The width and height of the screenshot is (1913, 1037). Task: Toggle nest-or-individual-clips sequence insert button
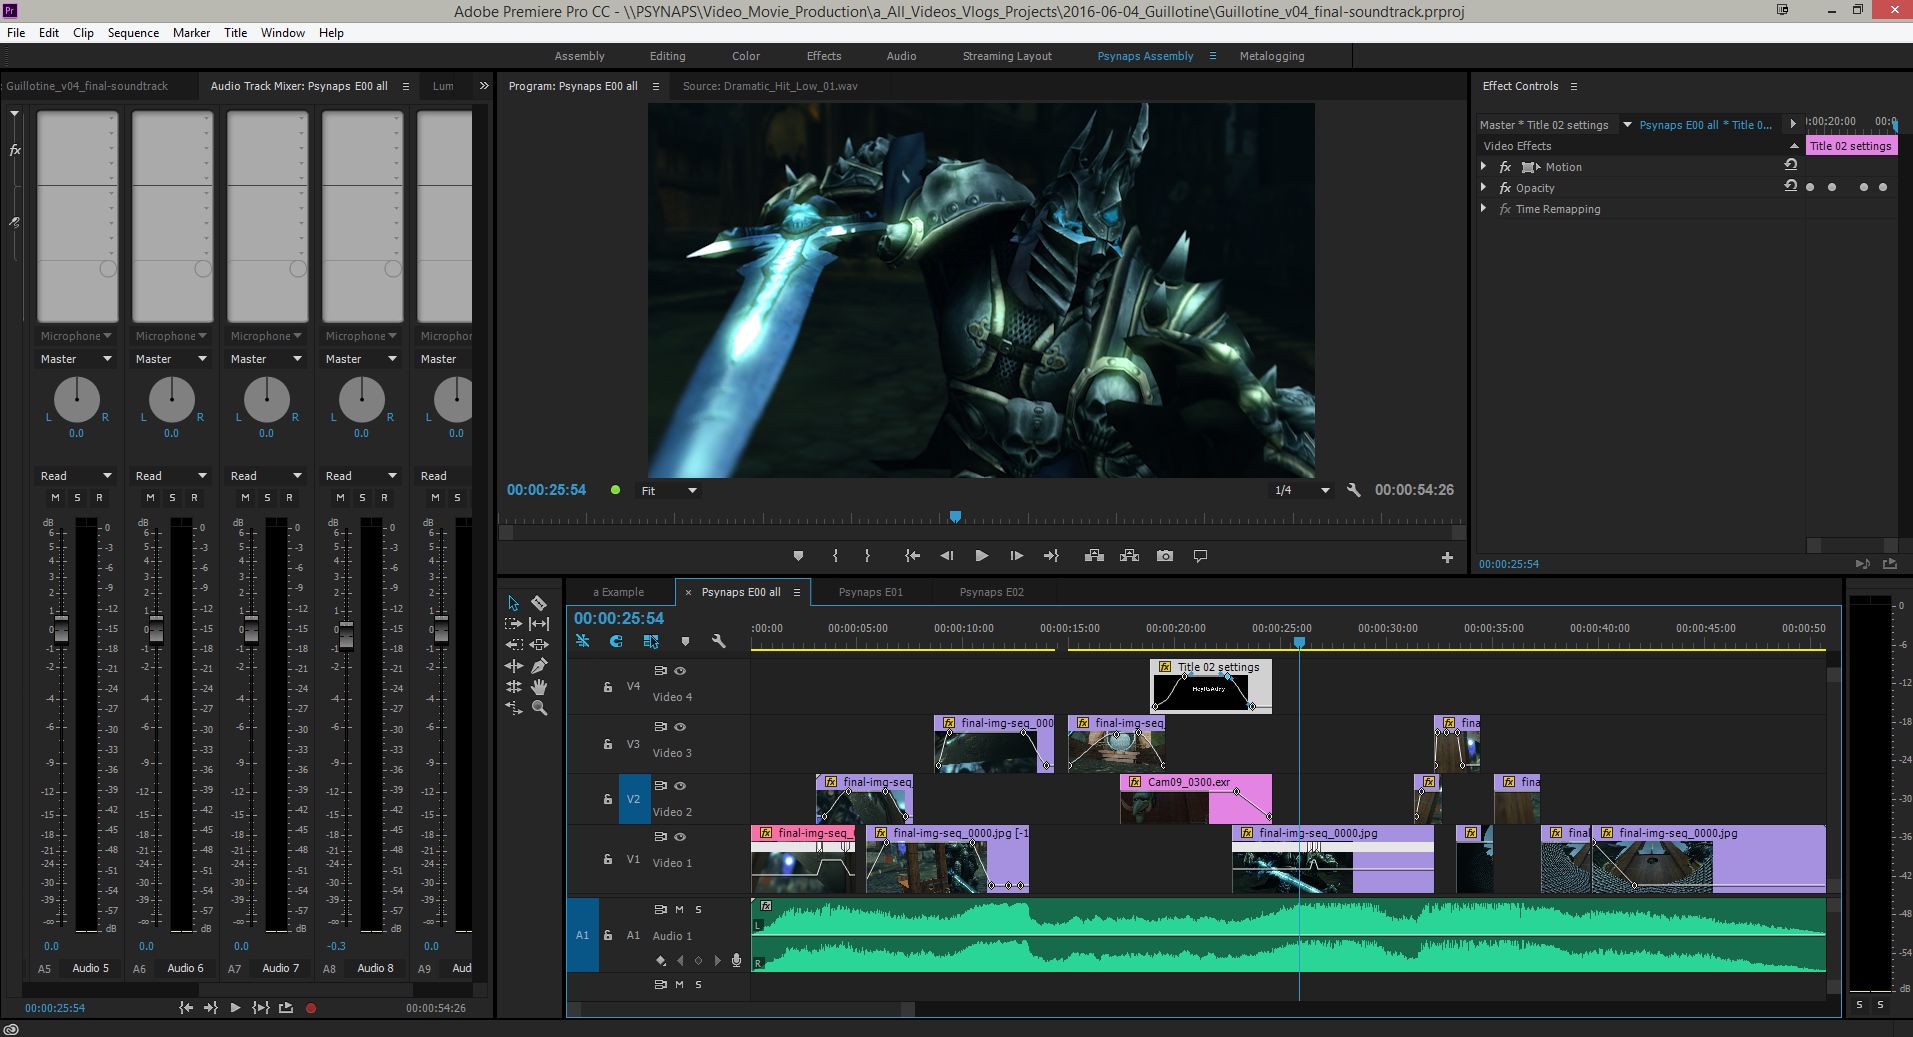[x=583, y=641]
